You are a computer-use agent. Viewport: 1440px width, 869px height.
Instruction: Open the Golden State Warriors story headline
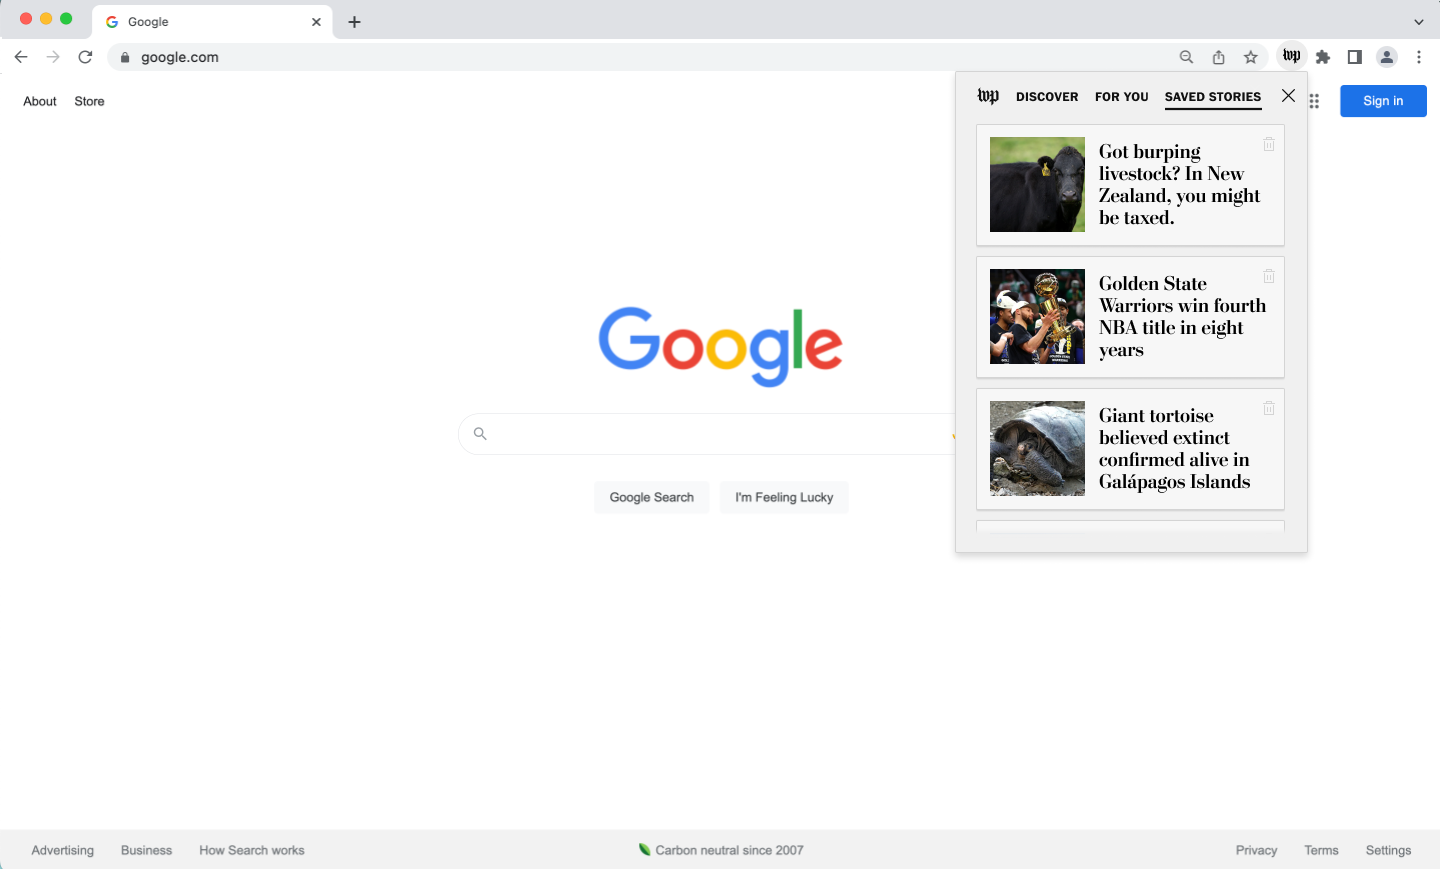pyautogui.click(x=1182, y=317)
